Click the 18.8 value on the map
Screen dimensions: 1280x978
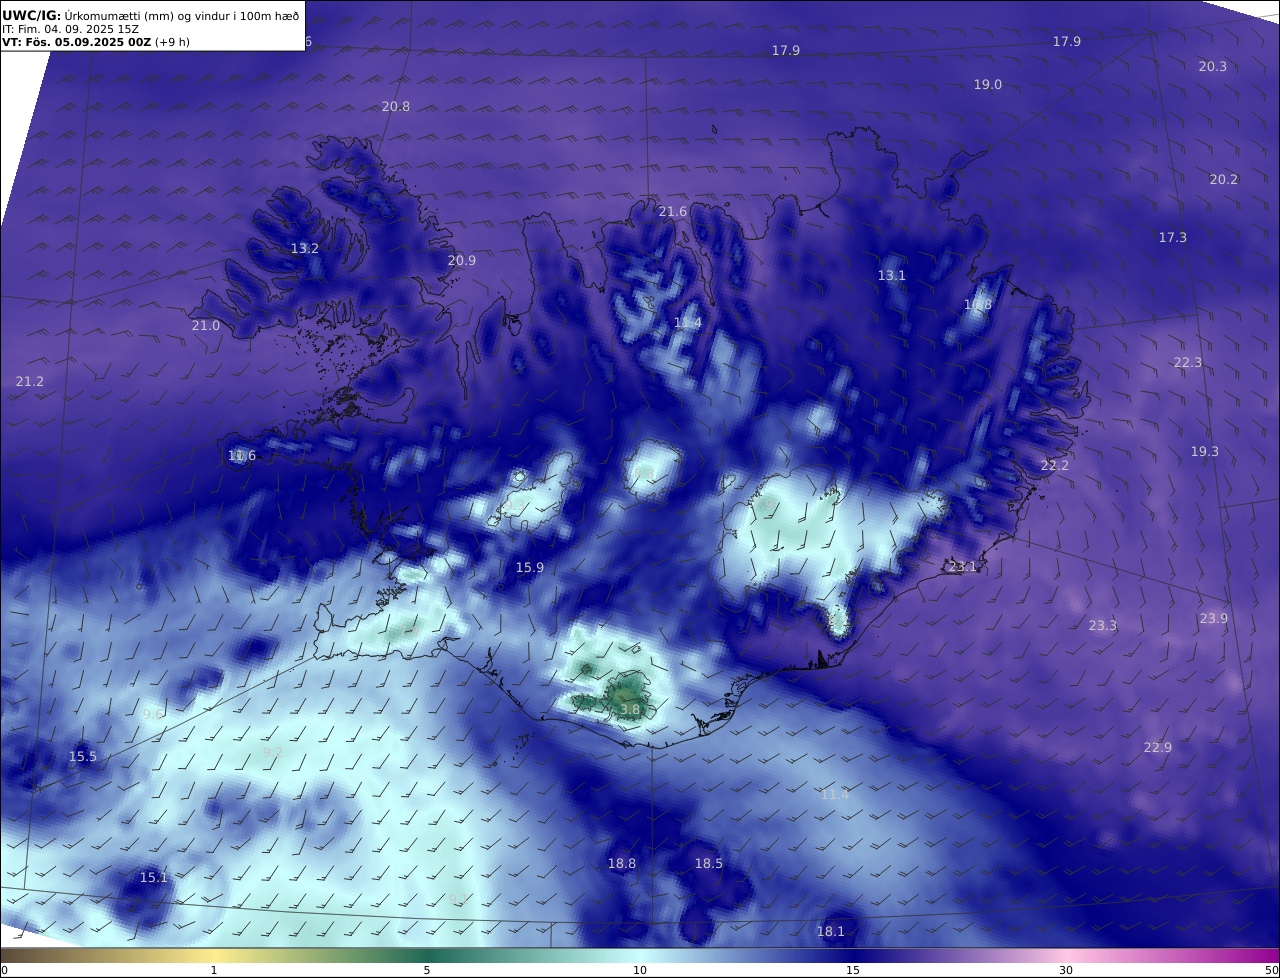[x=622, y=863]
